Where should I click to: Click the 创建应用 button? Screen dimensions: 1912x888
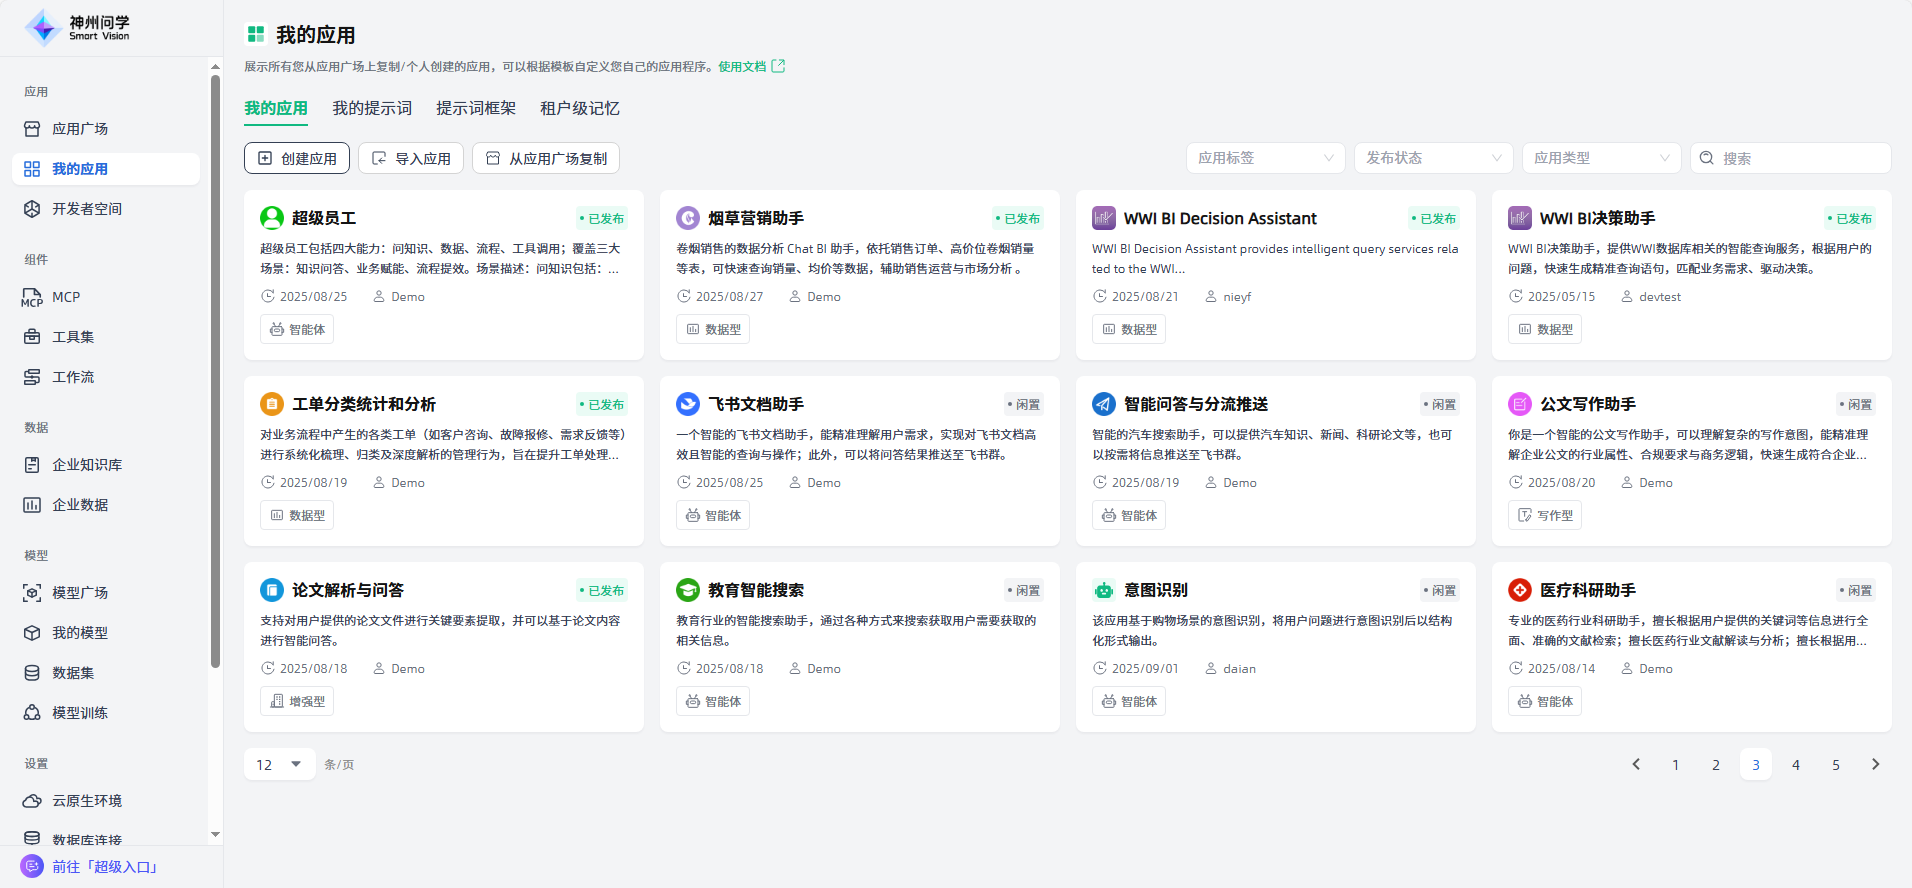point(297,158)
